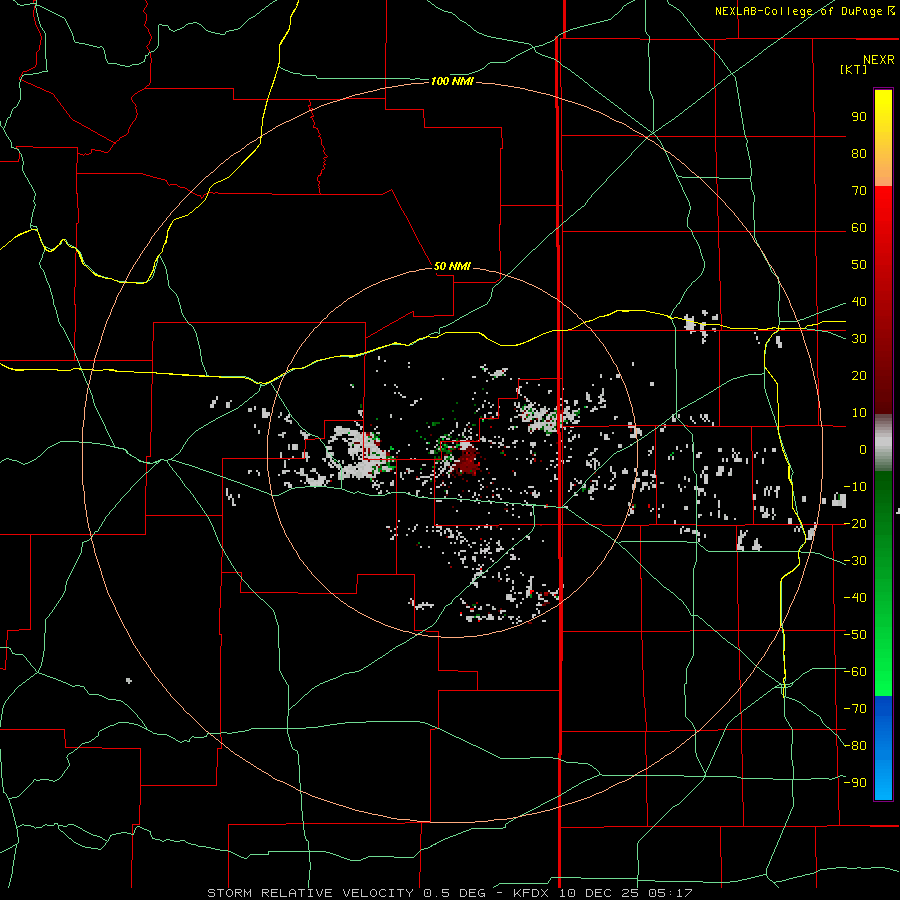Click the gray zero-velocity segment of the color bar
Screen dimensions: 900x900
883,443
